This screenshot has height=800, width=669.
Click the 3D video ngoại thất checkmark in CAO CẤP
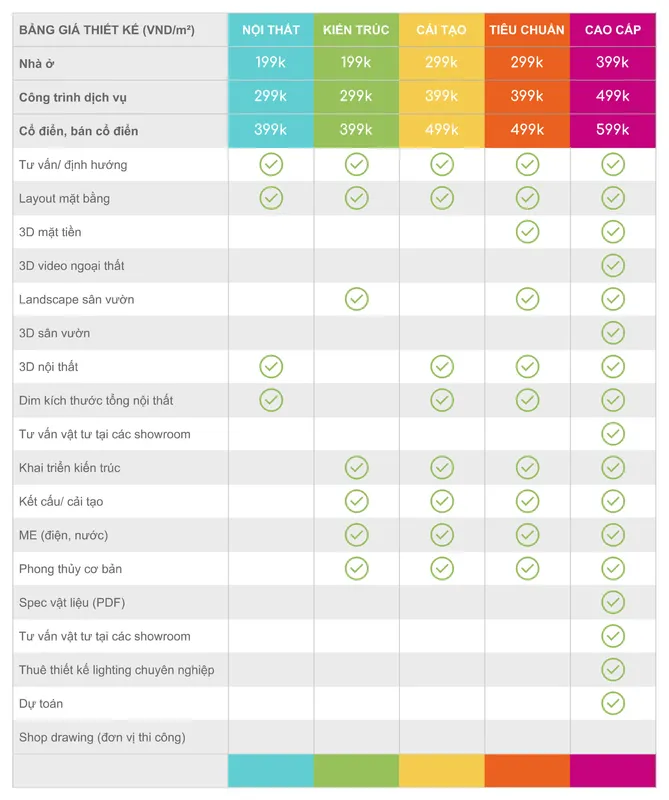(x=613, y=265)
